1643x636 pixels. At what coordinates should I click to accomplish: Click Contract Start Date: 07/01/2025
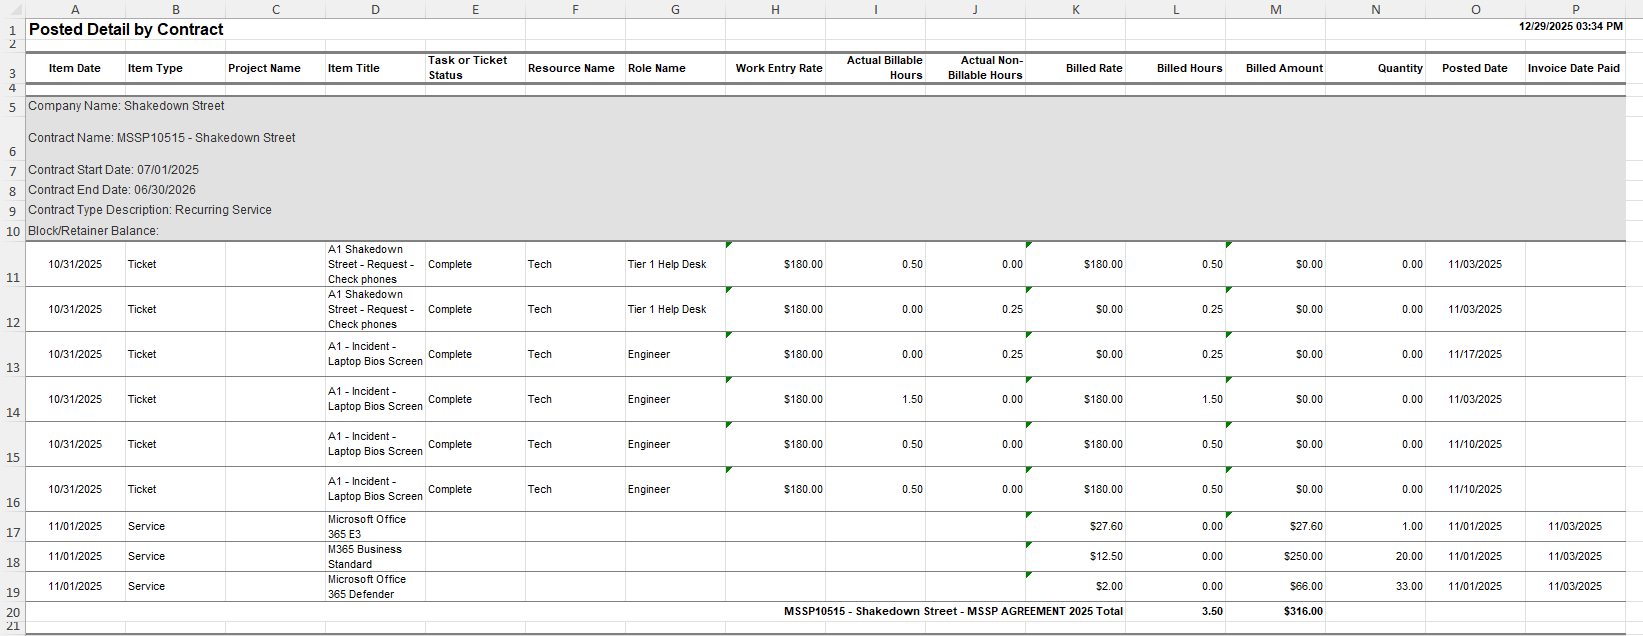pos(113,170)
